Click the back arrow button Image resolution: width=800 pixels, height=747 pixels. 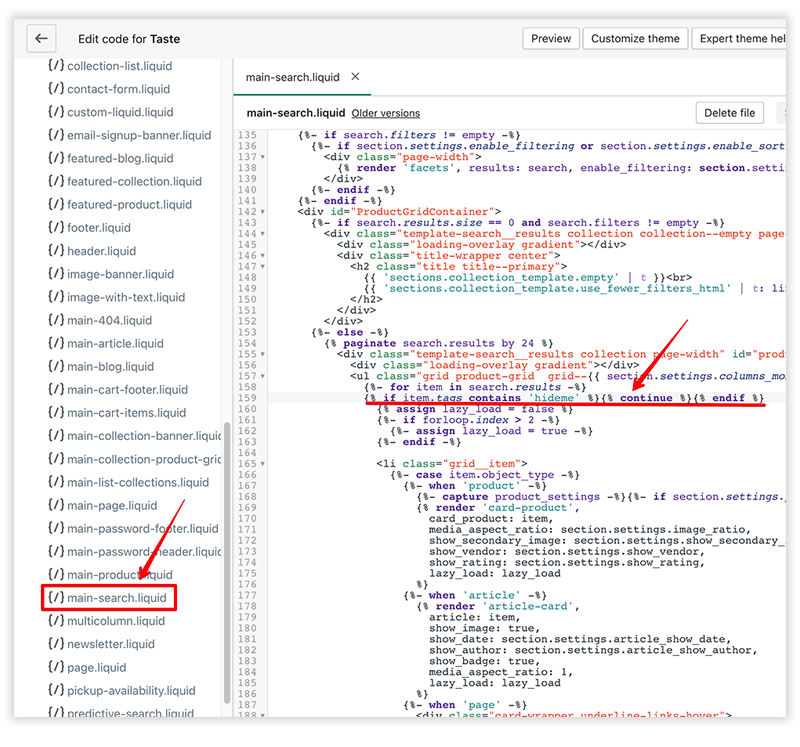41,39
